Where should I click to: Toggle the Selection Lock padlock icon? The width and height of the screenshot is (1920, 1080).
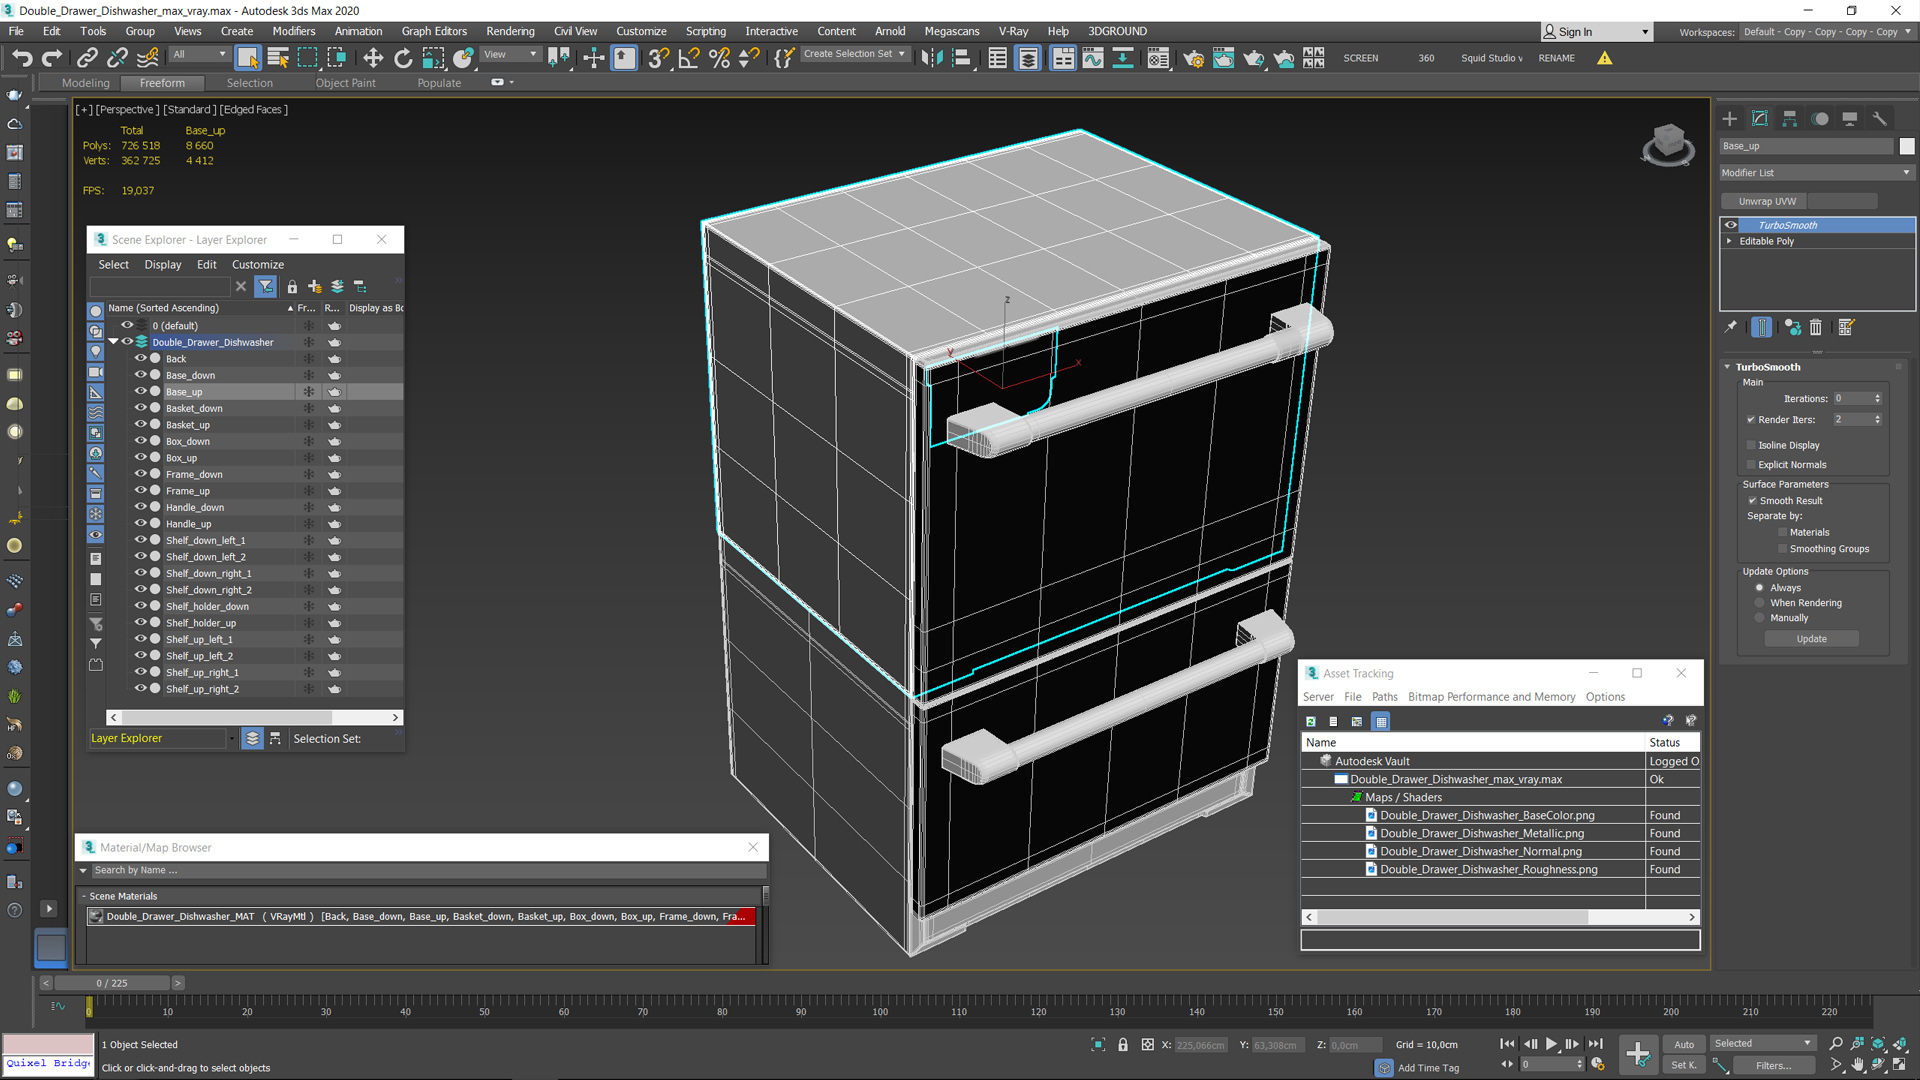(x=1123, y=1044)
